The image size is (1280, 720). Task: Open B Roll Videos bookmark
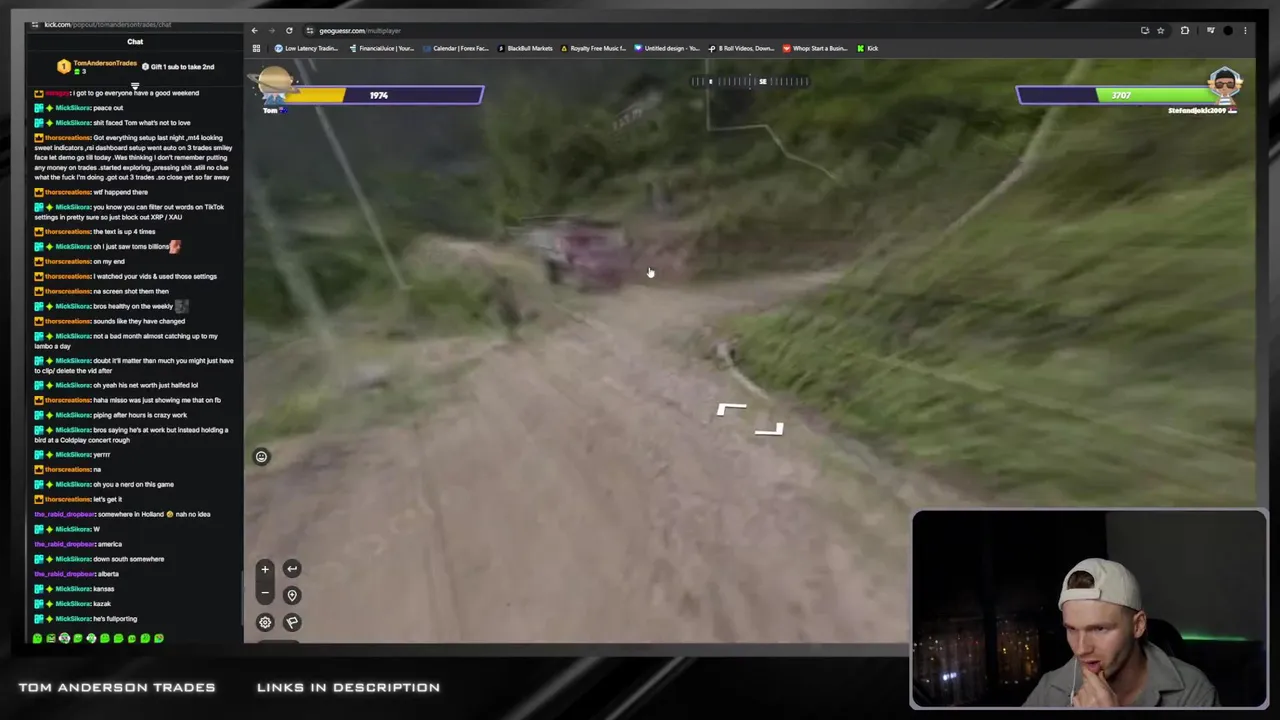coord(742,48)
